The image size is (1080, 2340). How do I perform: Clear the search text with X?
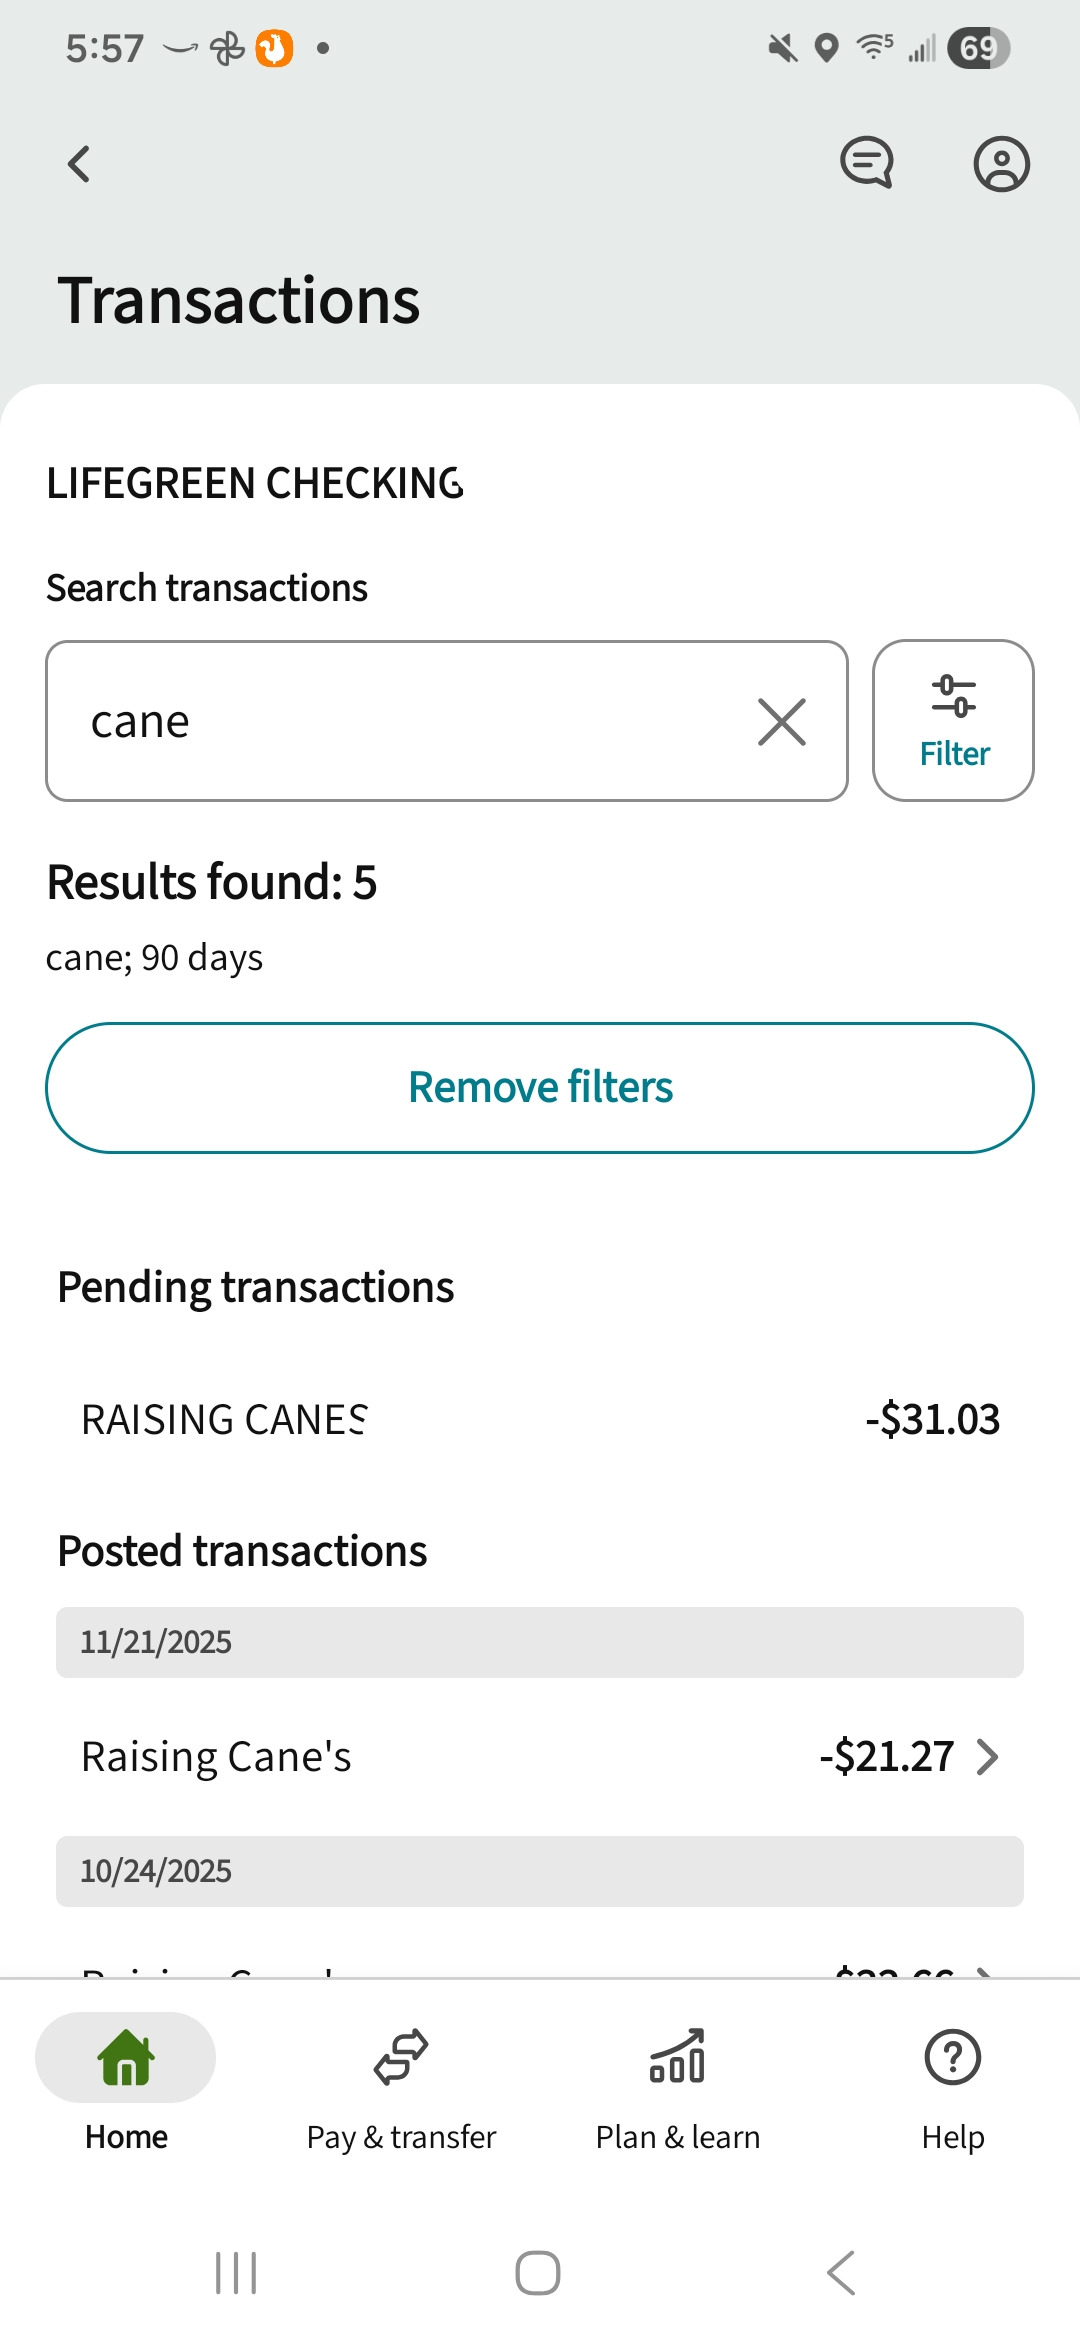point(781,722)
